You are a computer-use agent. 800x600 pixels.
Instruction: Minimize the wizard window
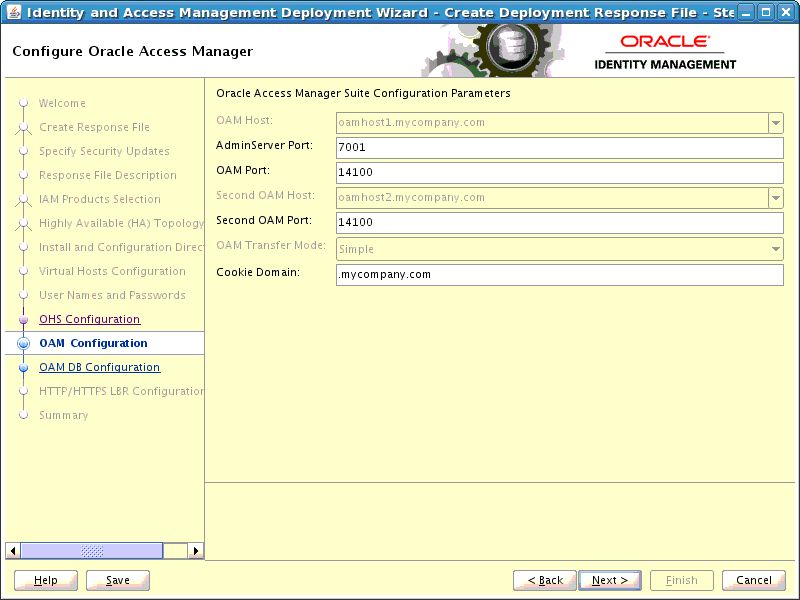(x=746, y=12)
